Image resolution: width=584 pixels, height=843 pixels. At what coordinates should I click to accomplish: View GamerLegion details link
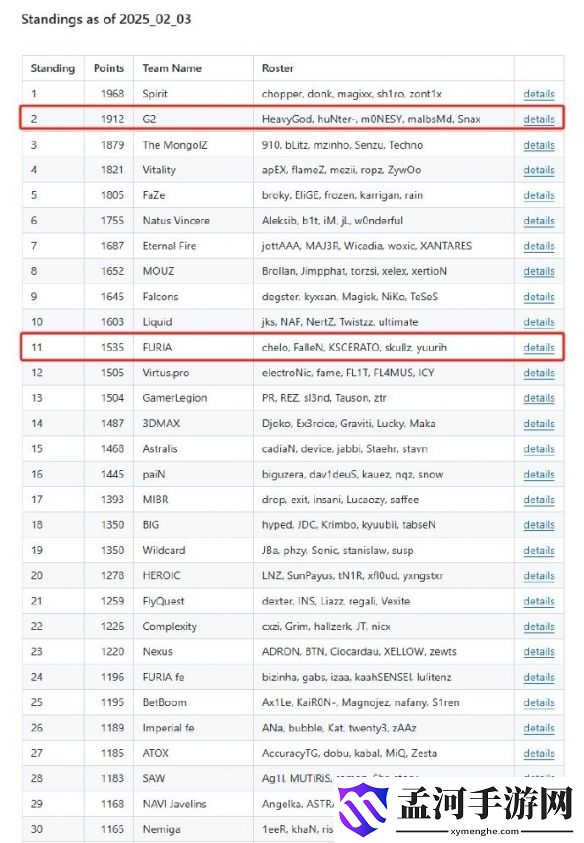pyautogui.click(x=539, y=398)
